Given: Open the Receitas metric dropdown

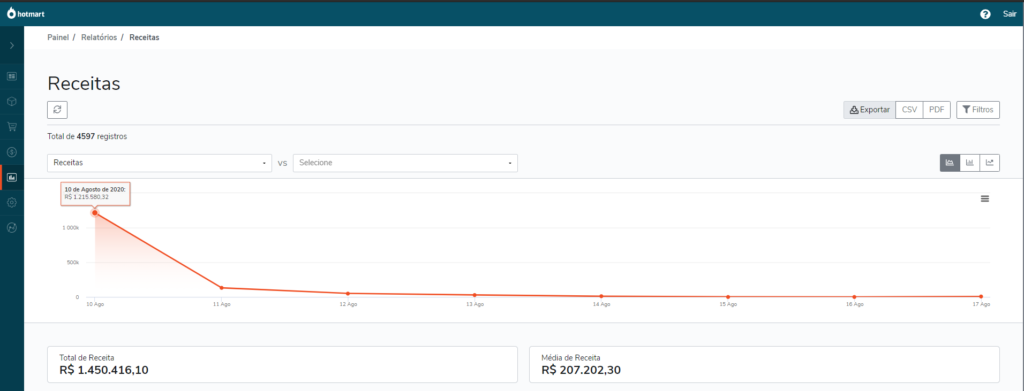Looking at the screenshot, I should click(x=160, y=163).
